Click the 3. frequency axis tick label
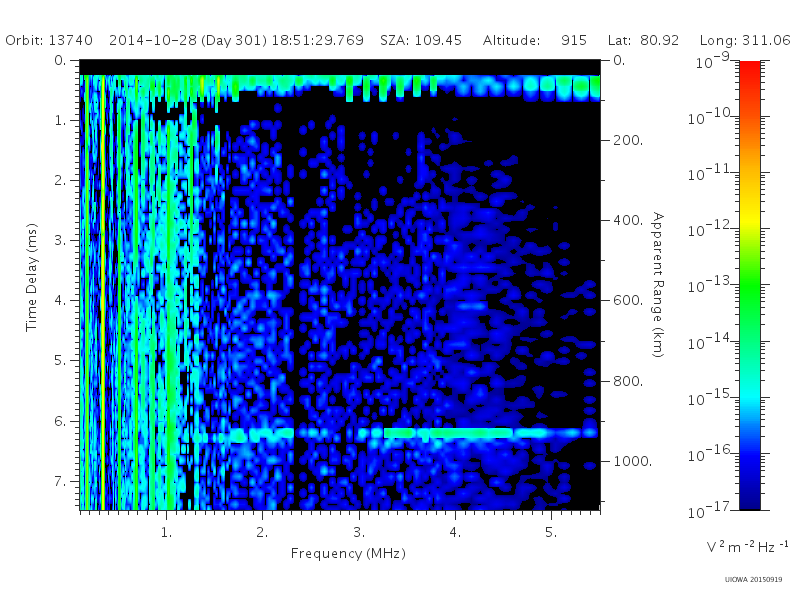The image size is (800, 600). [x=359, y=533]
